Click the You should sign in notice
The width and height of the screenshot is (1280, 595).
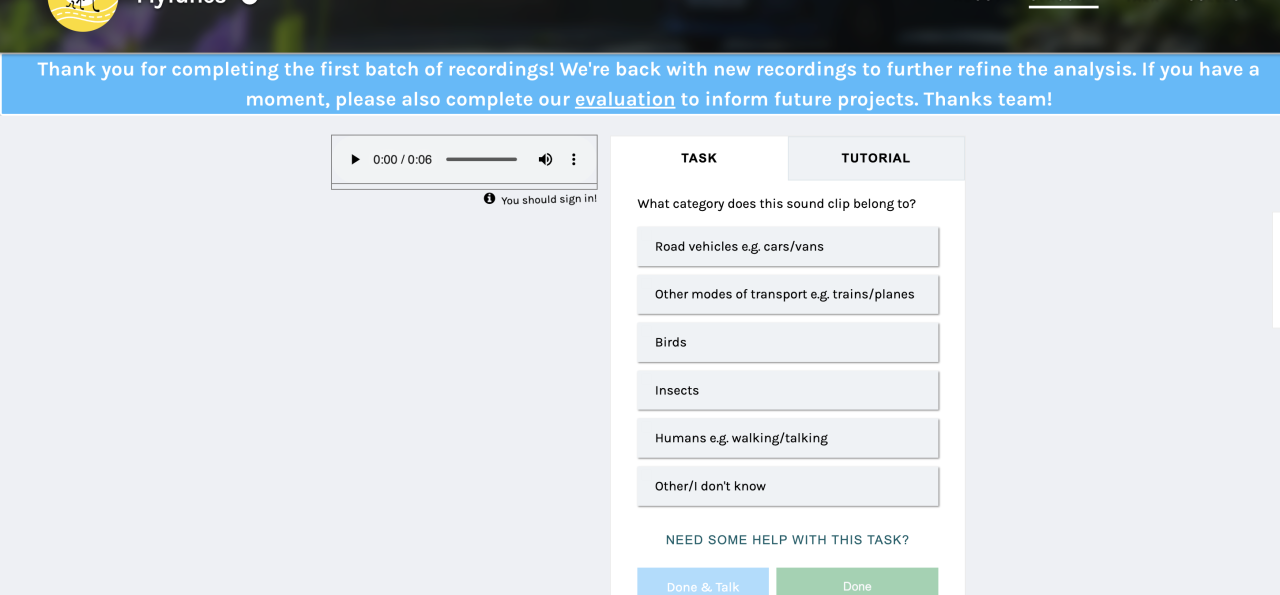pyautogui.click(x=549, y=199)
